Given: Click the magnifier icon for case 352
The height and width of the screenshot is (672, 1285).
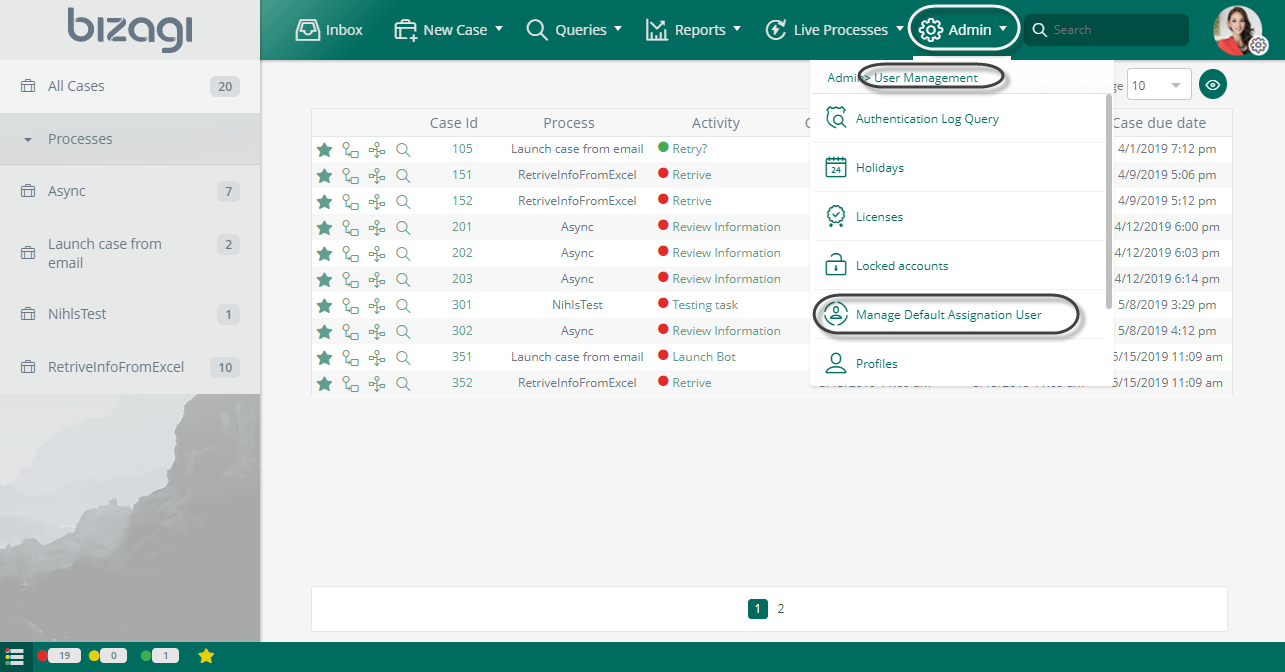Looking at the screenshot, I should pos(403,383).
